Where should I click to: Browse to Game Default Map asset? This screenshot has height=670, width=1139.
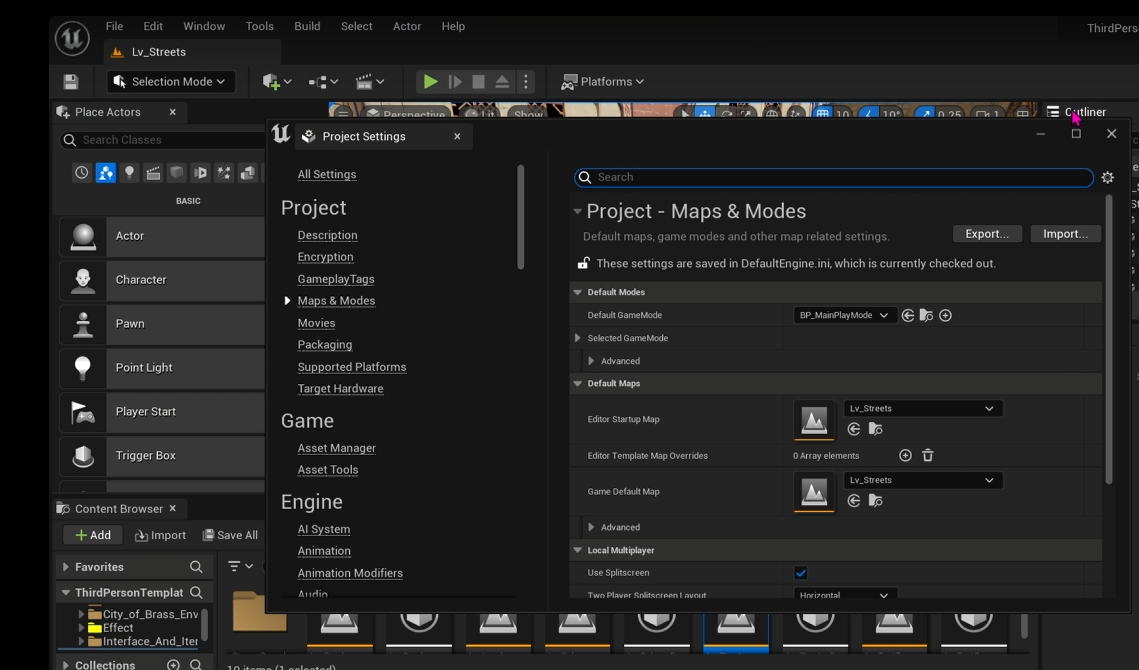coord(875,501)
